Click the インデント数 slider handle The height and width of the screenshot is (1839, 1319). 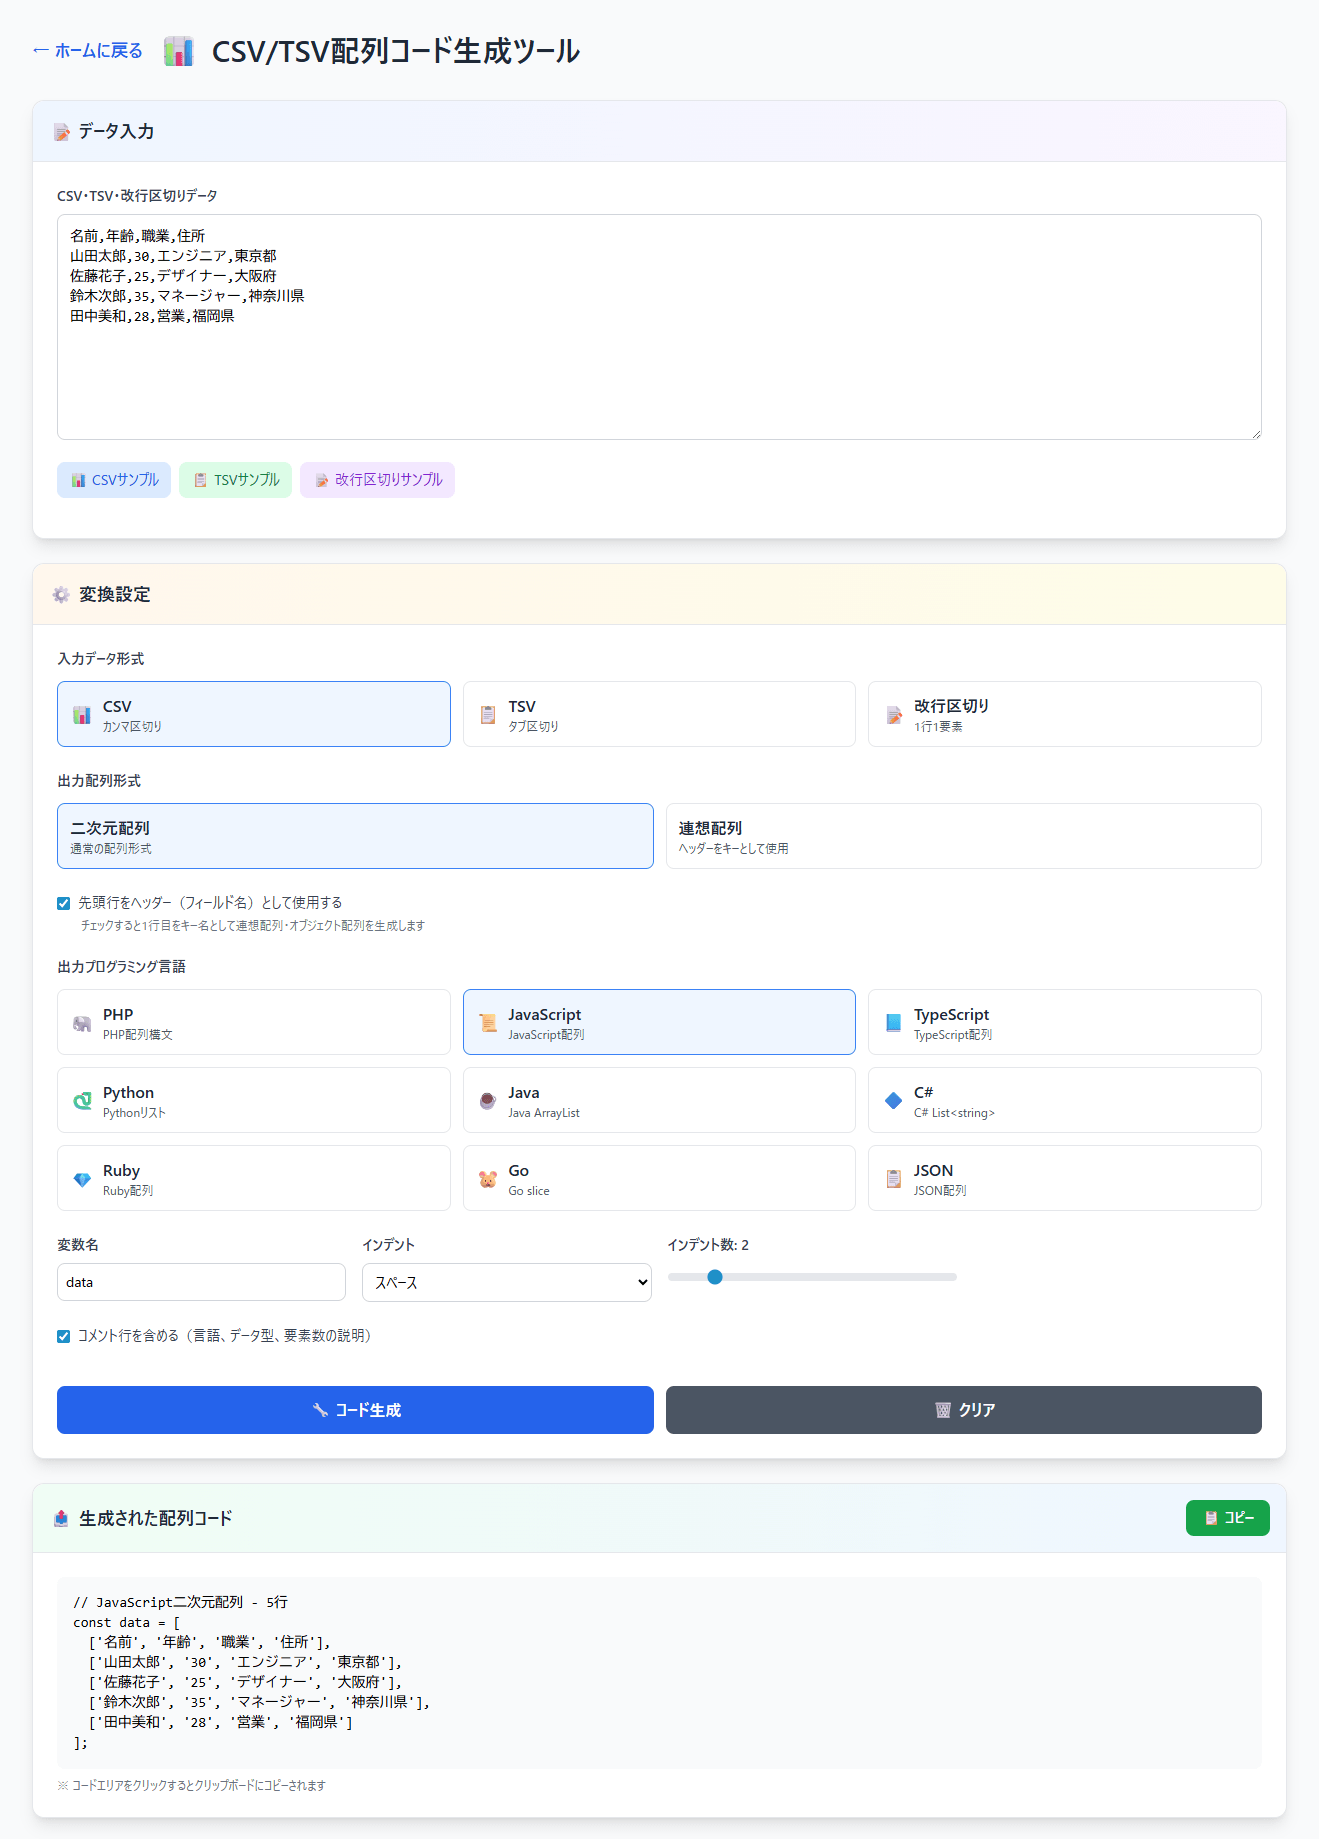point(714,1277)
